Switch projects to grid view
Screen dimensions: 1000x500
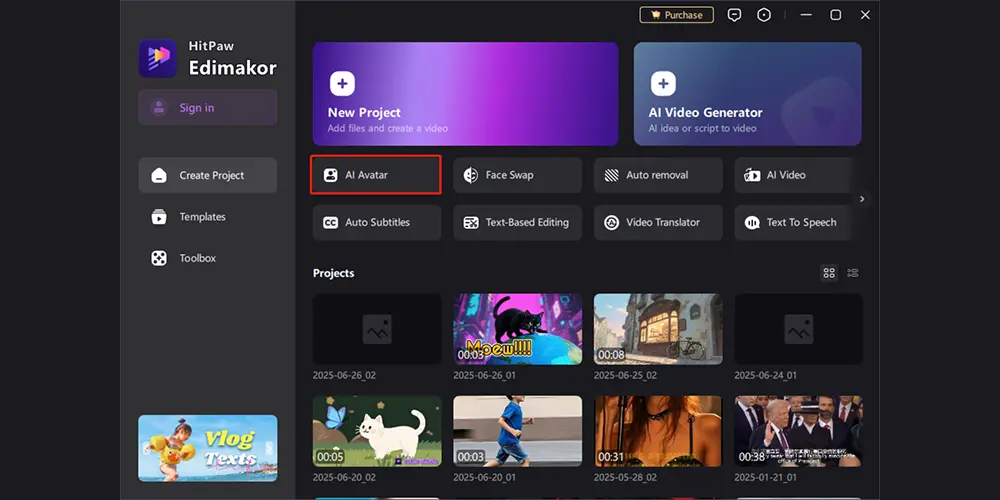pos(828,273)
